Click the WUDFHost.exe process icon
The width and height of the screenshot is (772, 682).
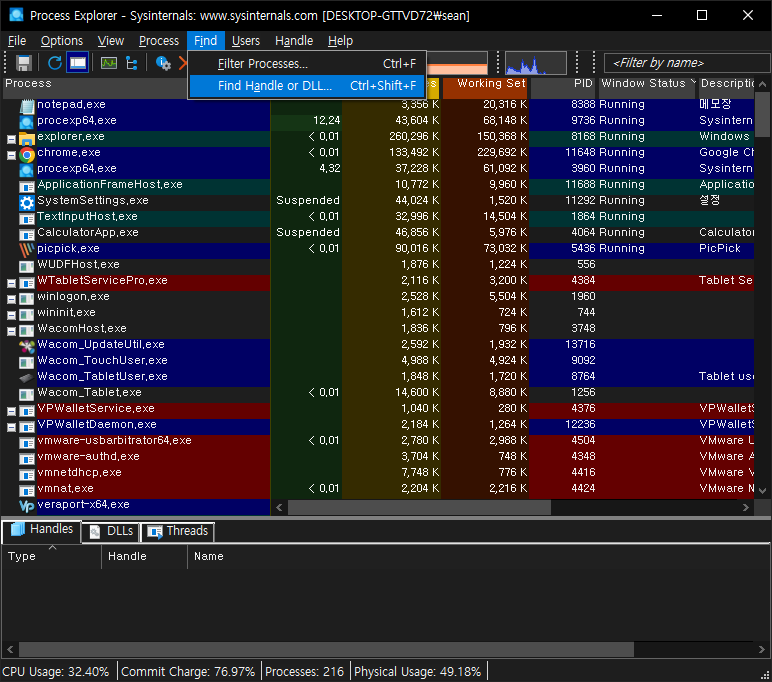[27, 266]
